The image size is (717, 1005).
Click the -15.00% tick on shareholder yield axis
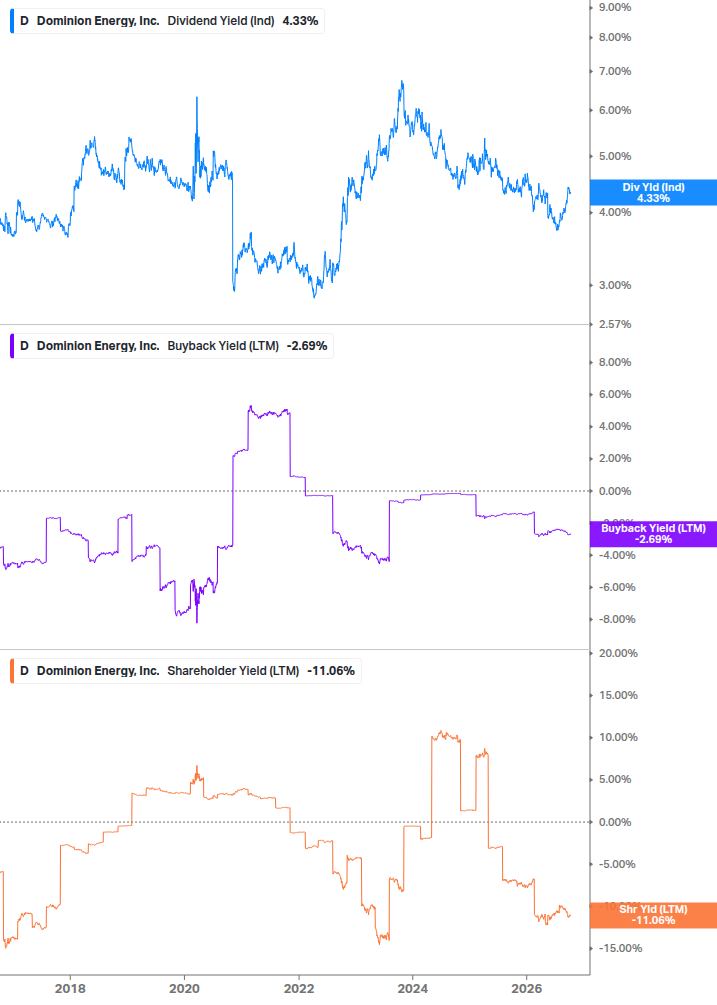(x=620, y=948)
